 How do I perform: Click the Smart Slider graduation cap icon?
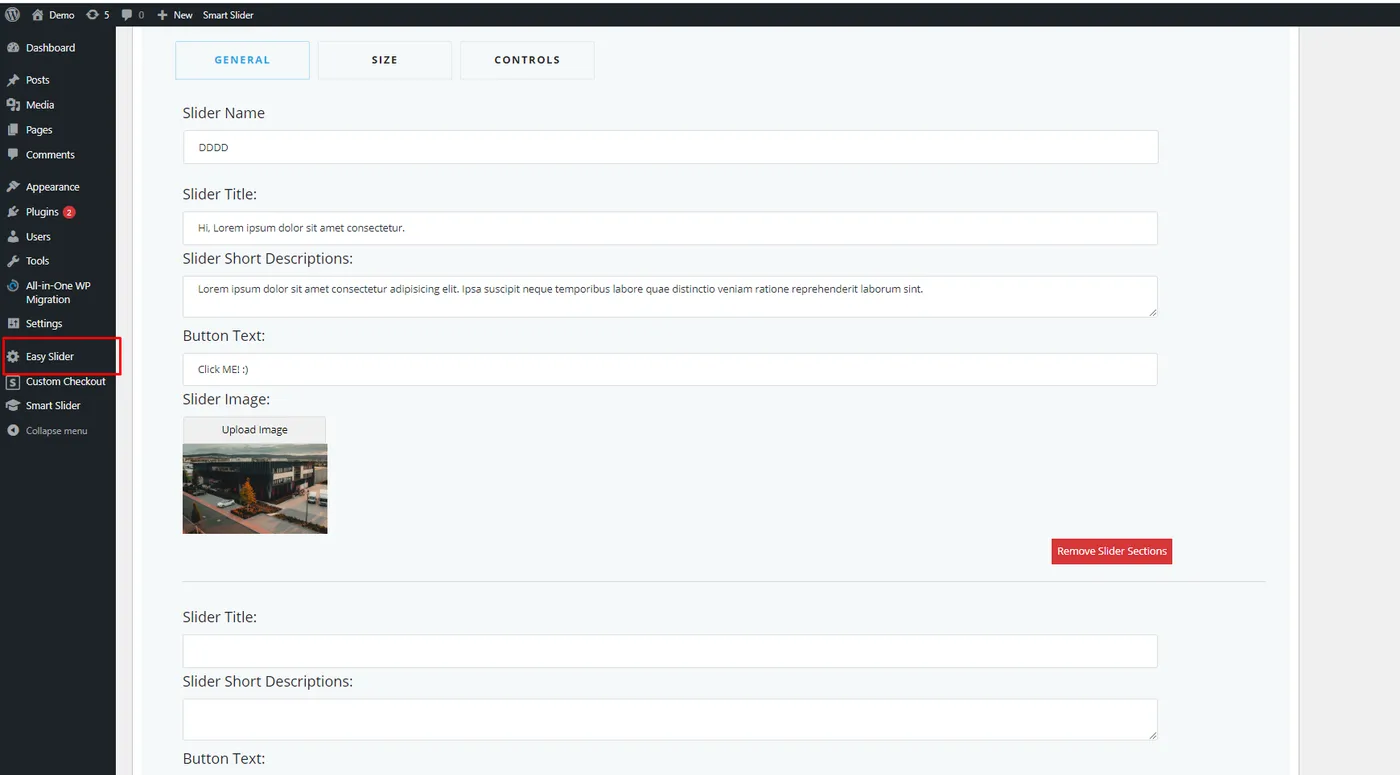(x=13, y=406)
